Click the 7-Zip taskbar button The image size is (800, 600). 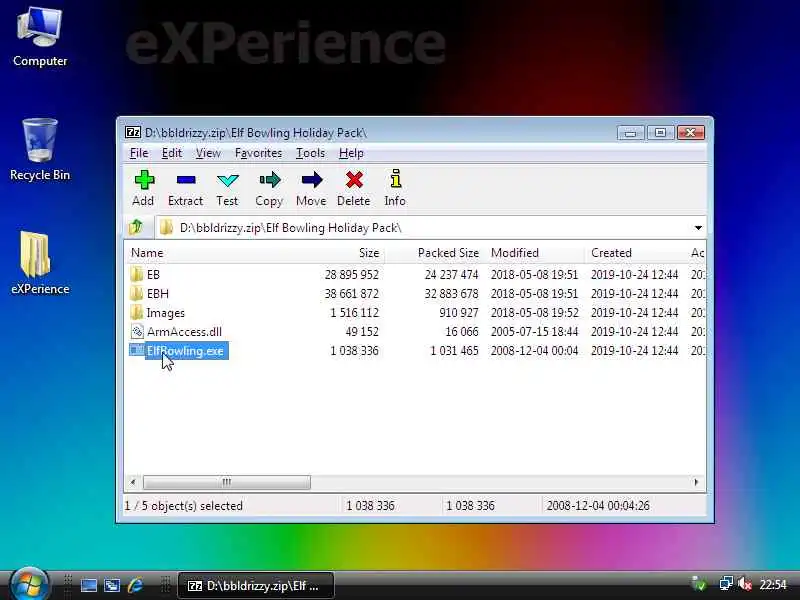[256, 585]
